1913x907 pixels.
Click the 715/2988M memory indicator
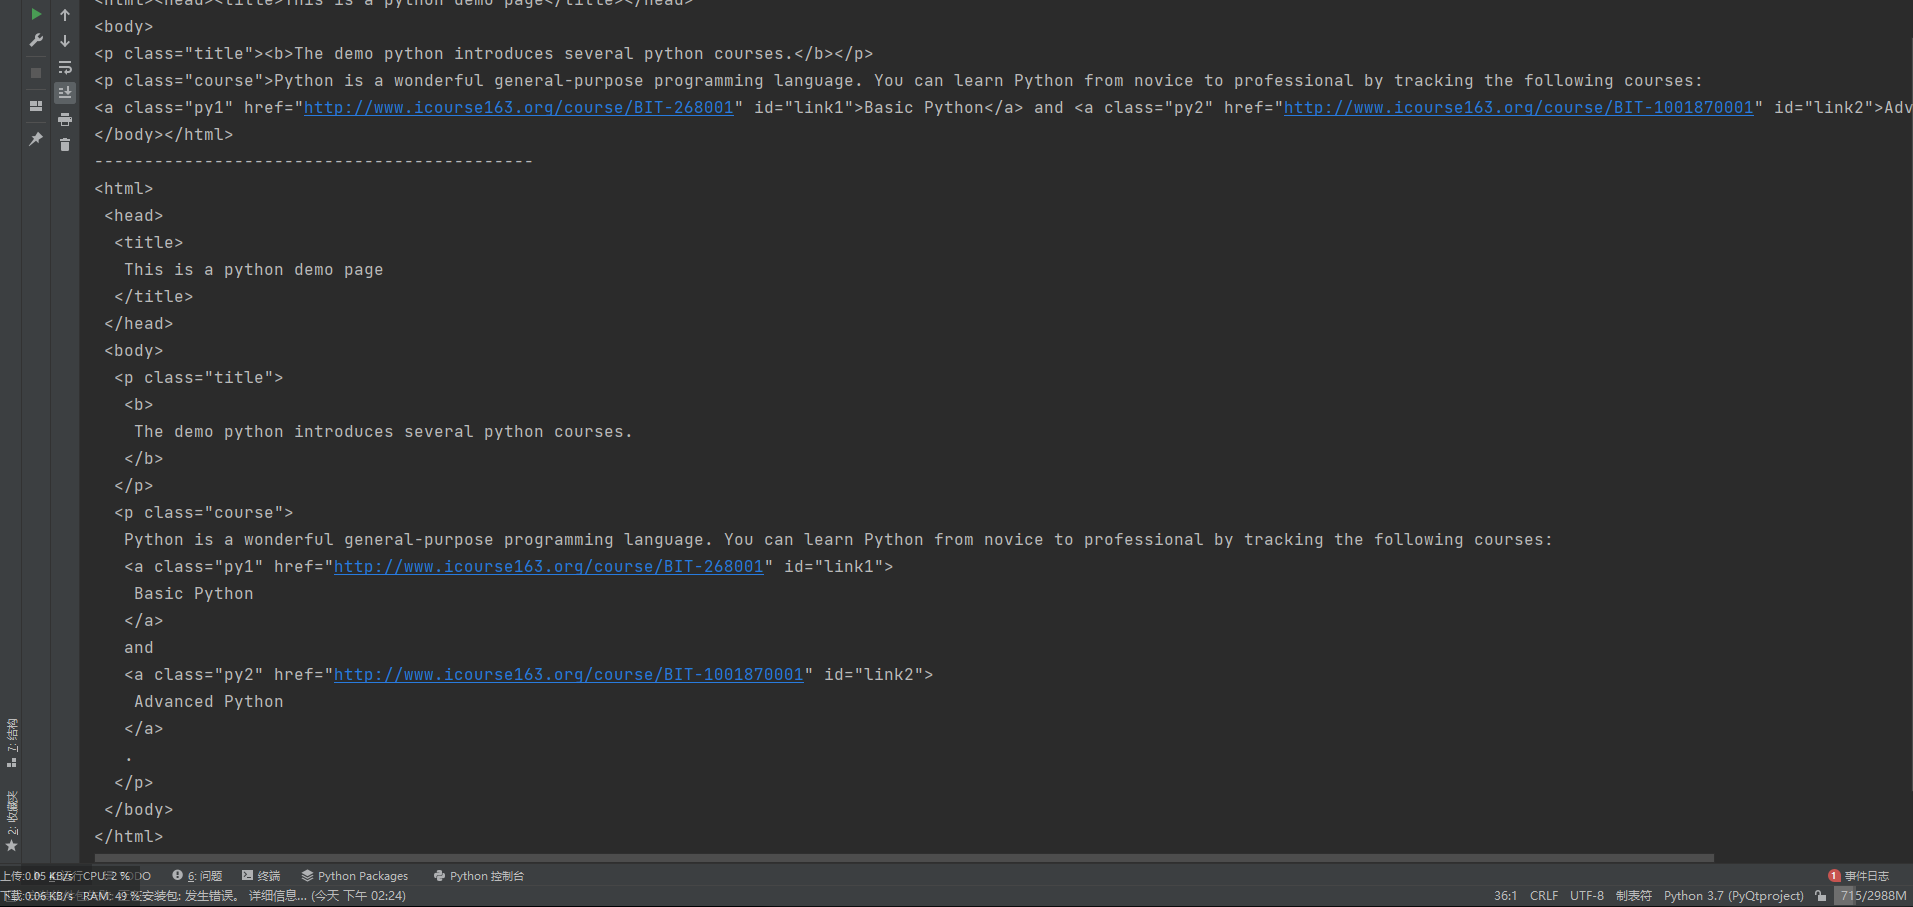[x=1871, y=896]
